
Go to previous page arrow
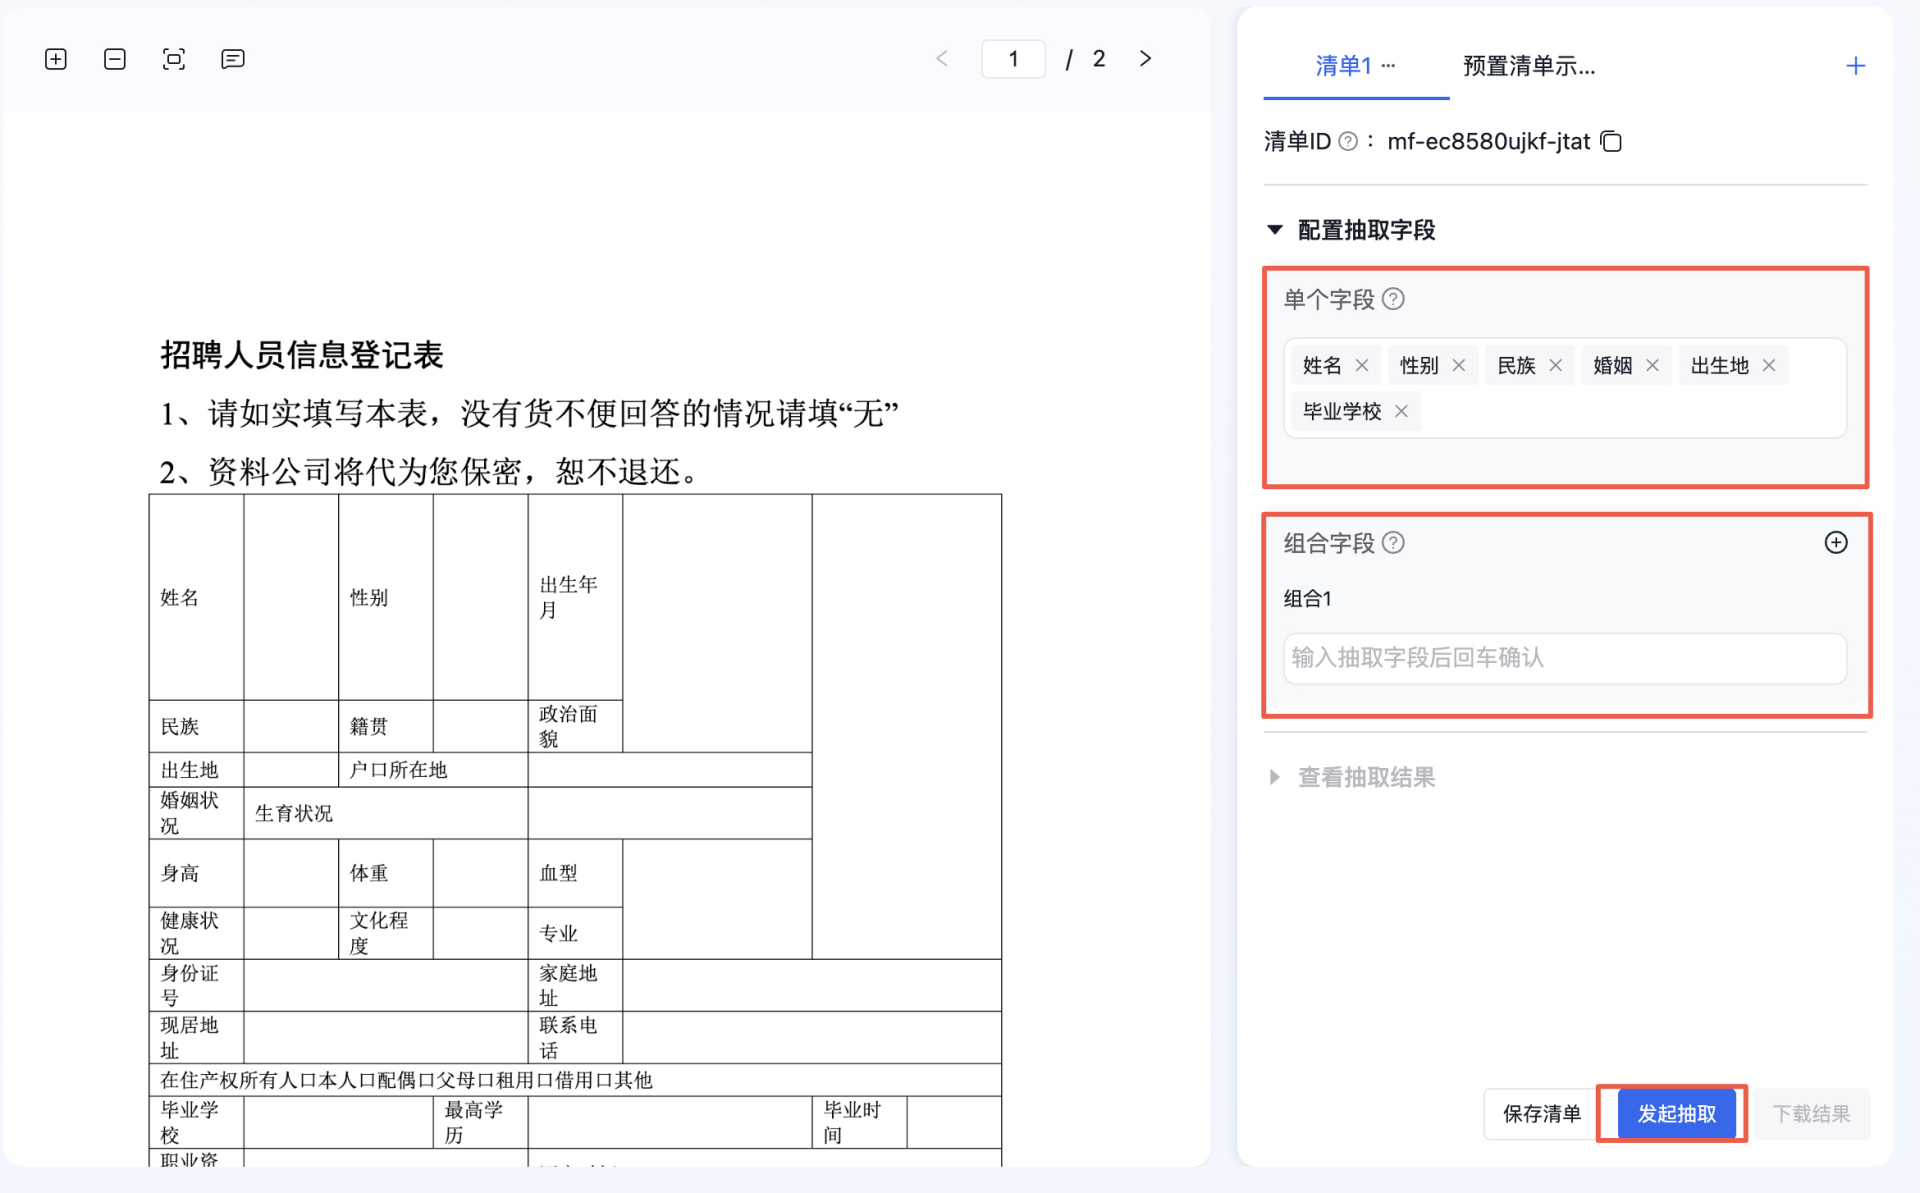pos(942,59)
